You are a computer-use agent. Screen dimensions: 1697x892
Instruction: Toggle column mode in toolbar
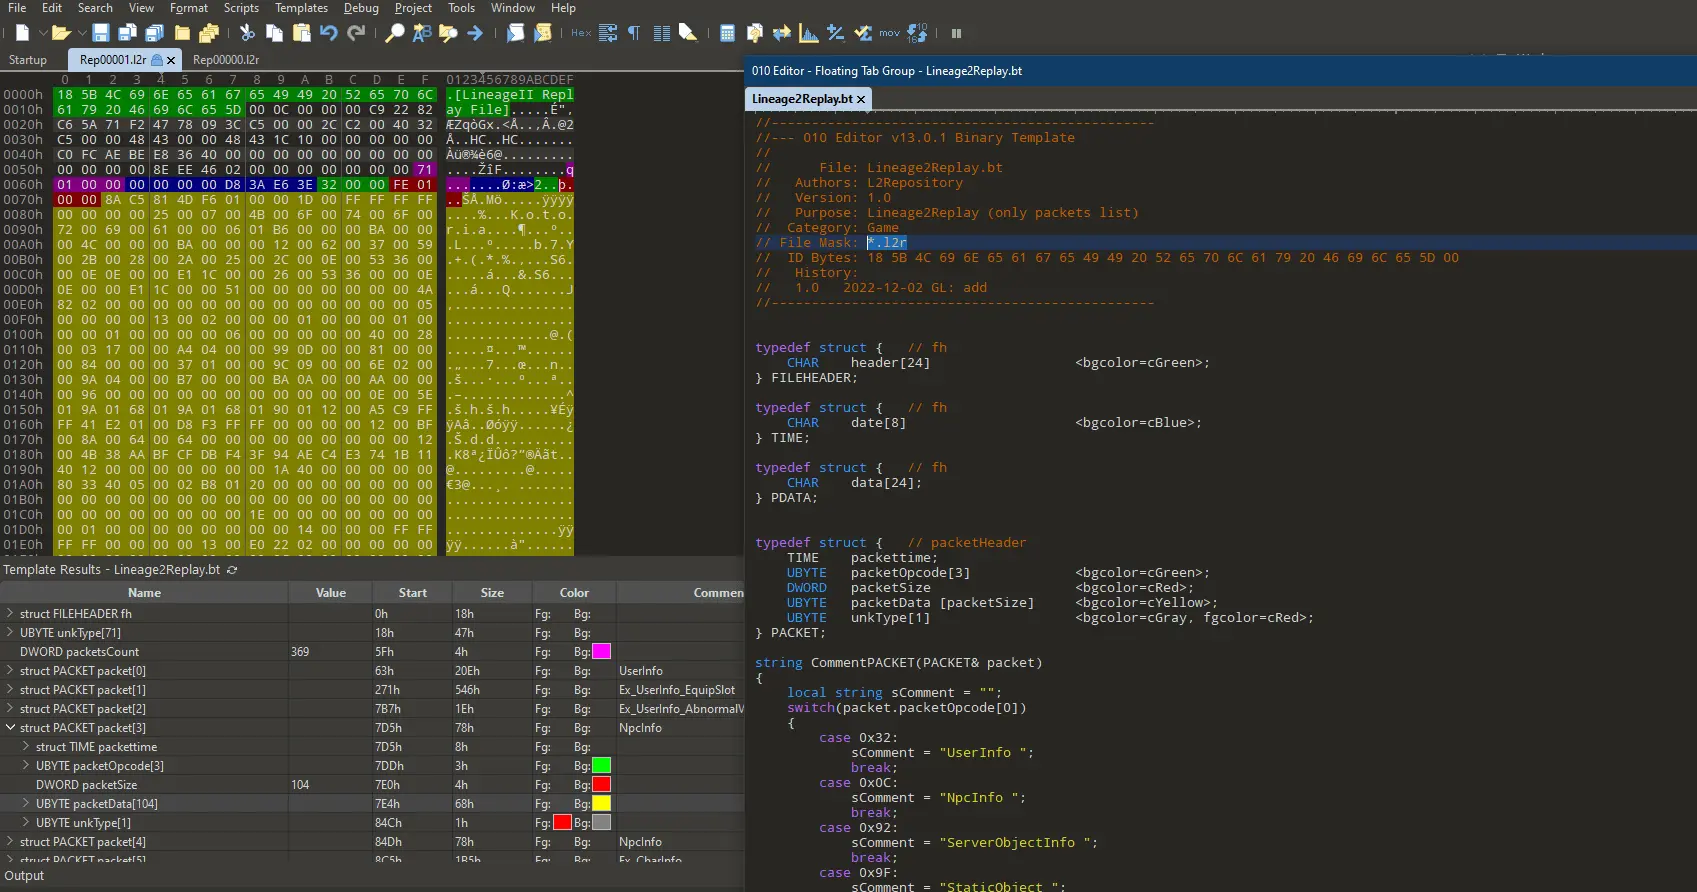(661, 33)
